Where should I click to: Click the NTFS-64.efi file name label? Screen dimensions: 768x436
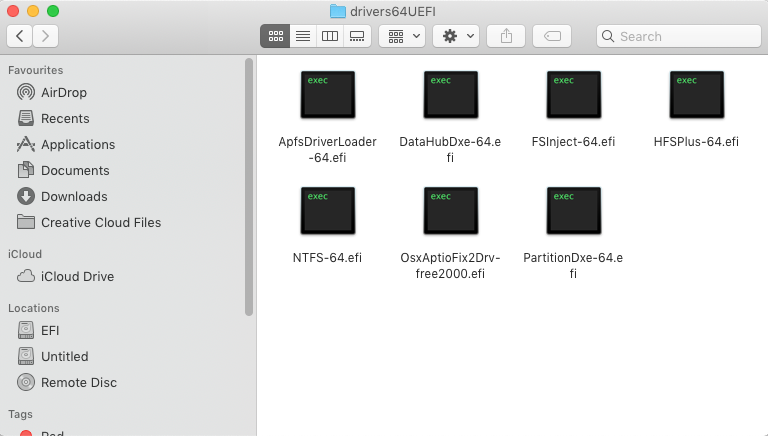tap(327, 258)
